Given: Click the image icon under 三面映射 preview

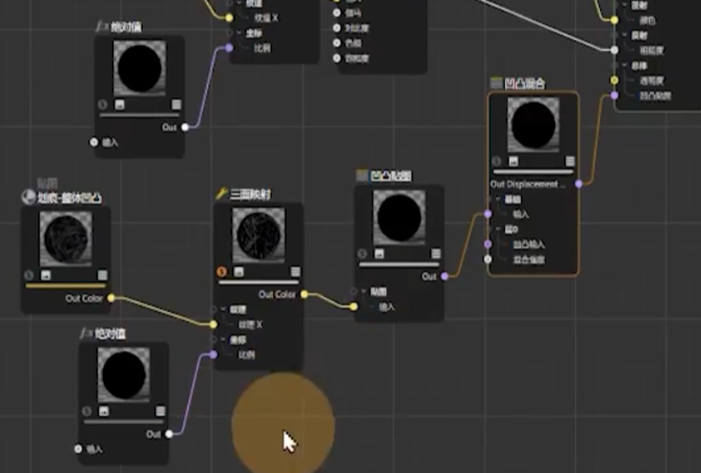Looking at the screenshot, I should click(239, 271).
